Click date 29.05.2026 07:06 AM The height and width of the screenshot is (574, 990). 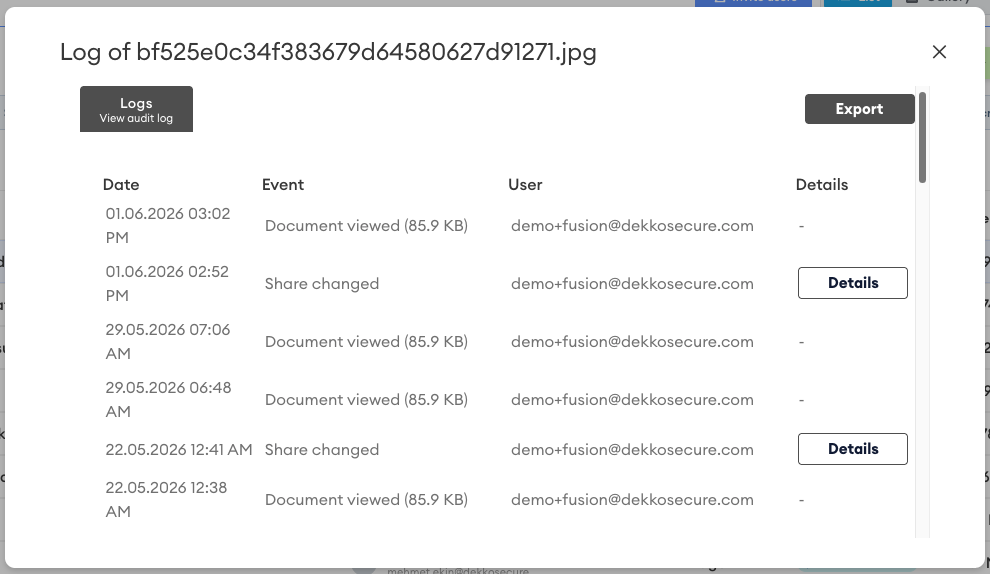(168, 342)
